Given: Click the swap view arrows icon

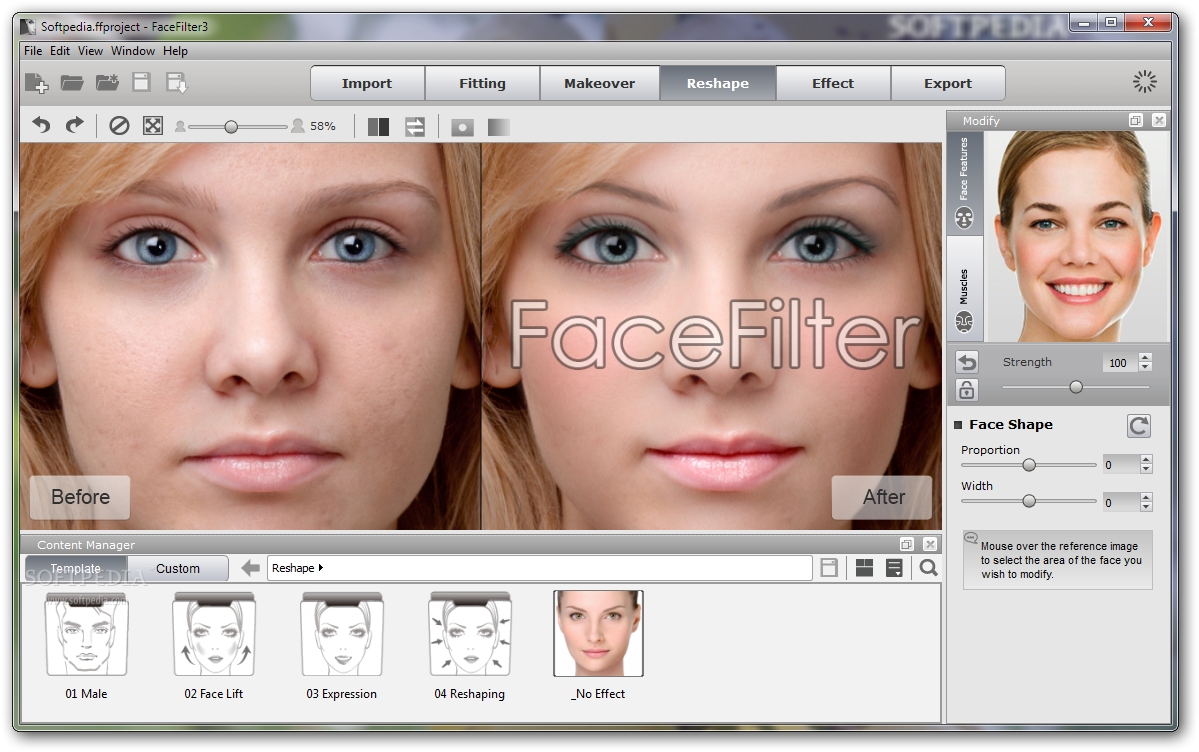Looking at the screenshot, I should pos(414,127).
